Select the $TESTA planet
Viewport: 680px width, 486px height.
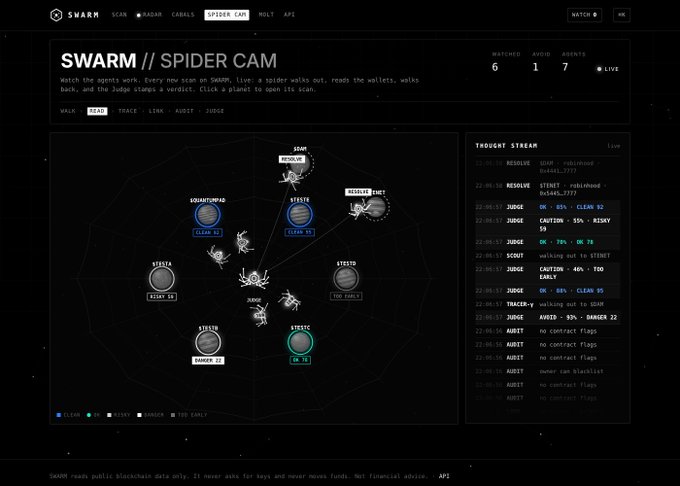pos(162,278)
